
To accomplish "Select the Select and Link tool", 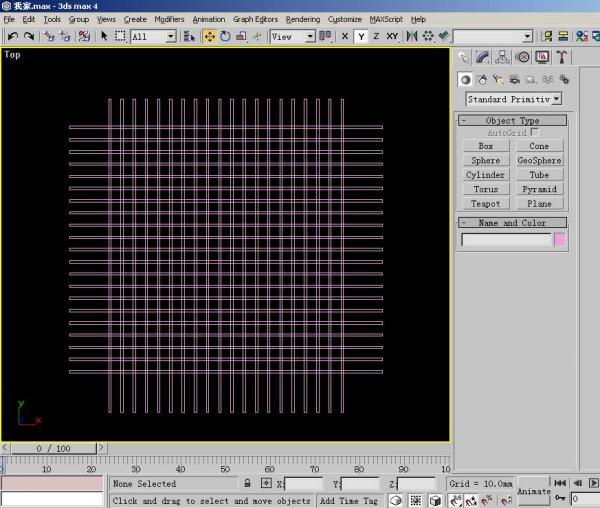I will [x=49, y=36].
